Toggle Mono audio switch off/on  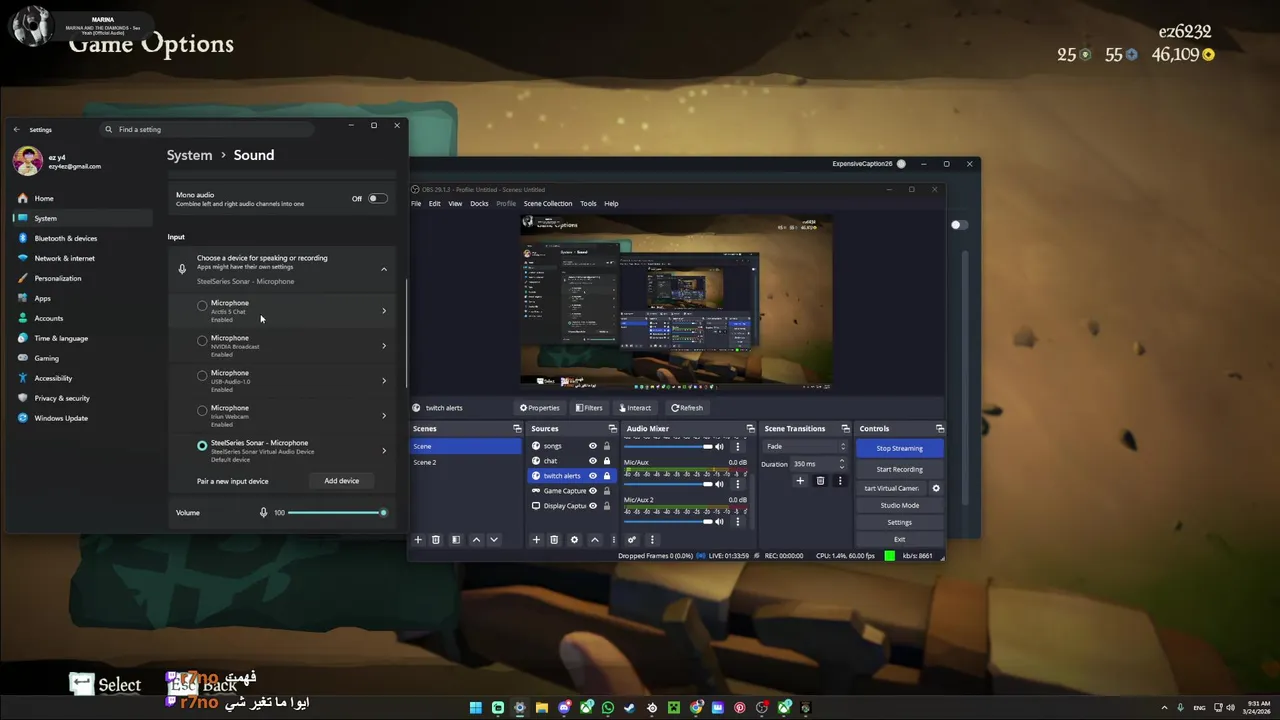377,198
